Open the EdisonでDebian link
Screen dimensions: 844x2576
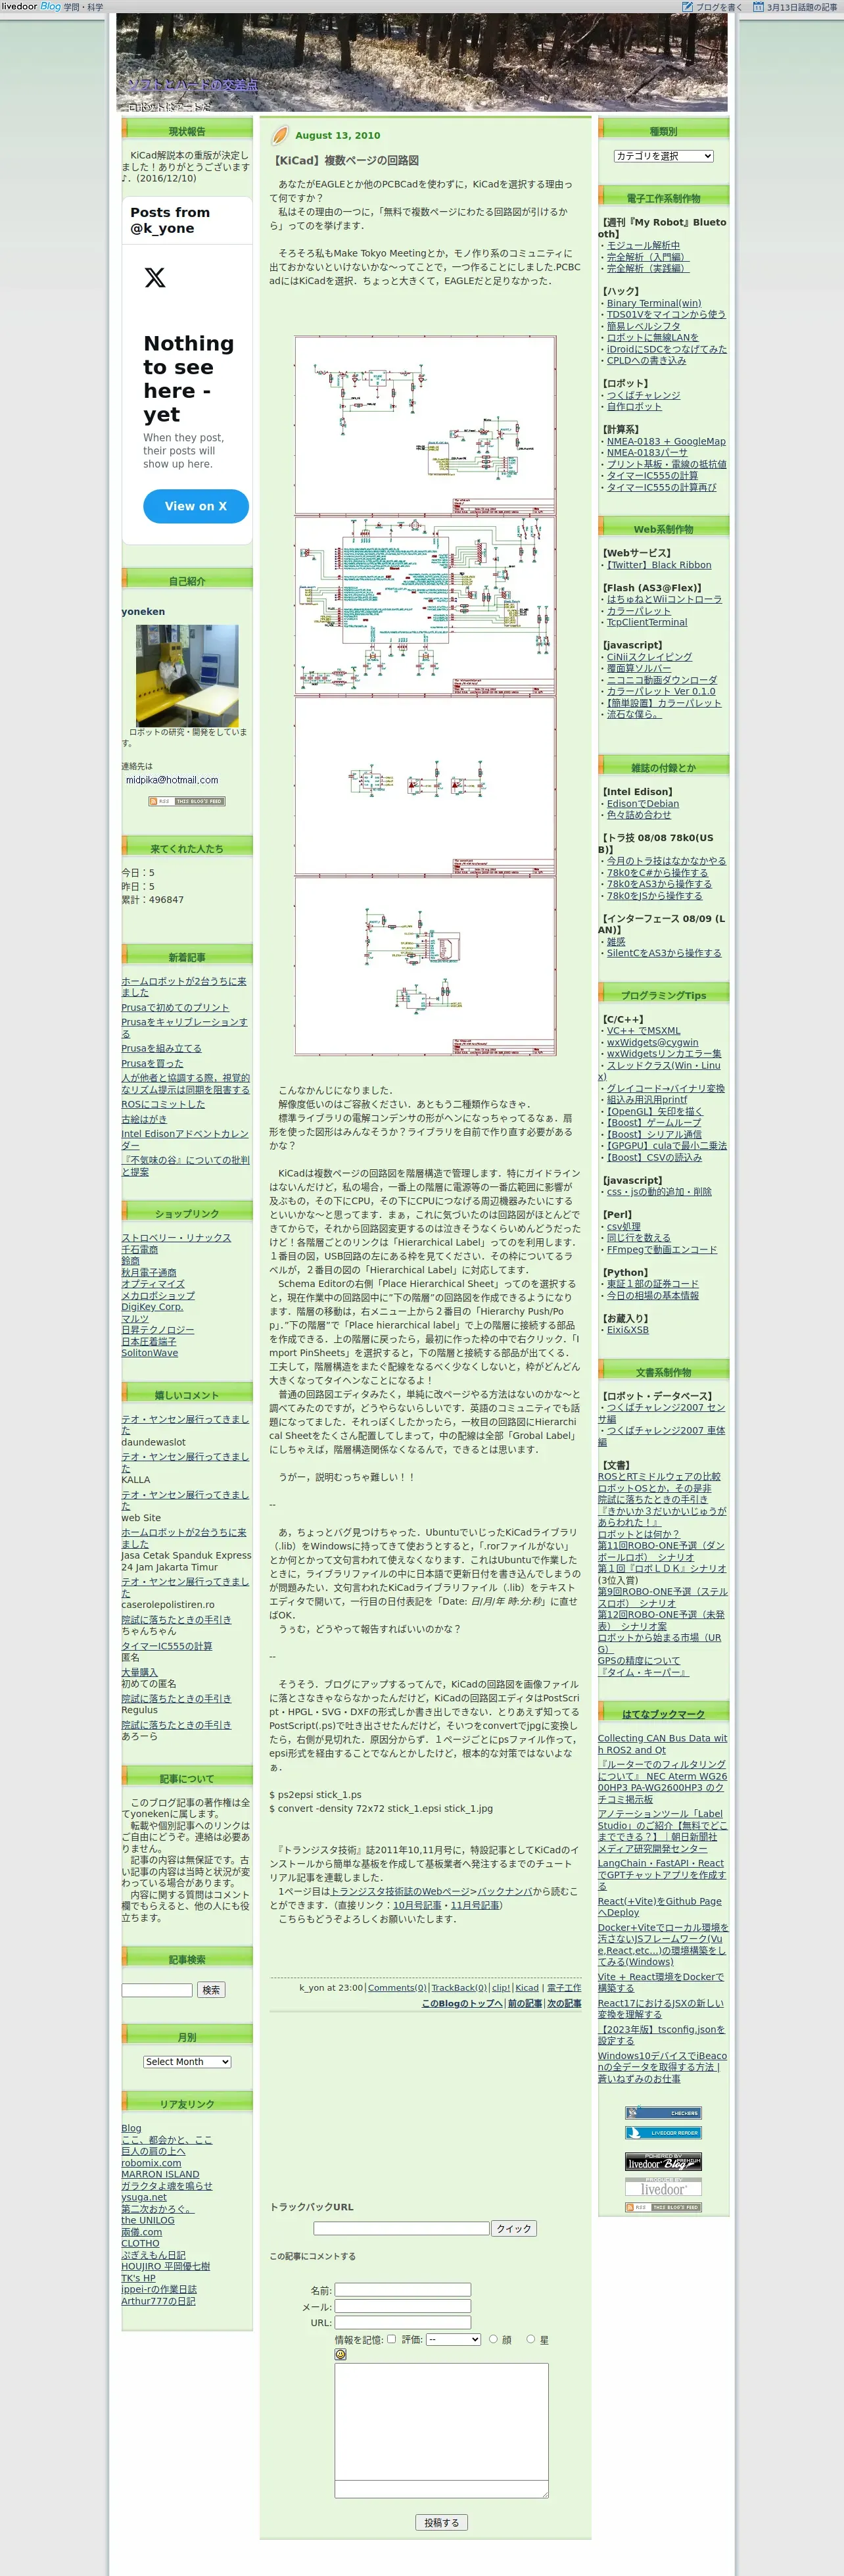(643, 804)
